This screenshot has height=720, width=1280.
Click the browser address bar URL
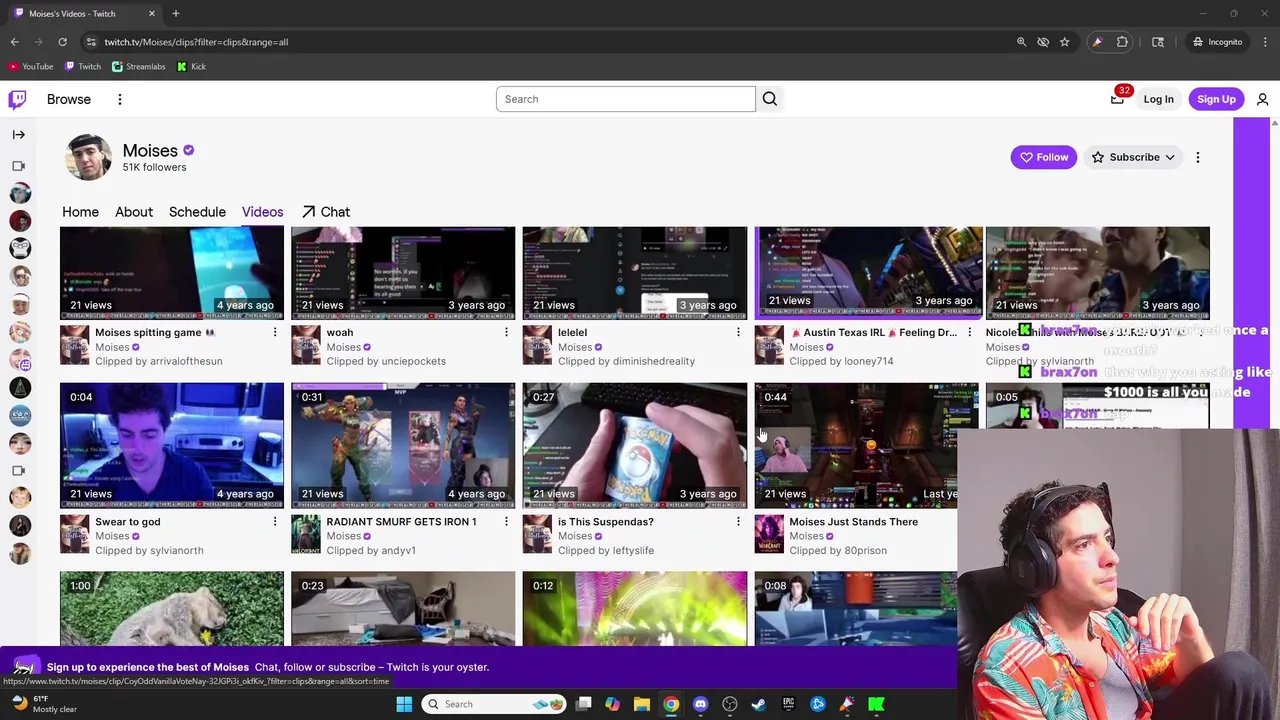(196, 42)
